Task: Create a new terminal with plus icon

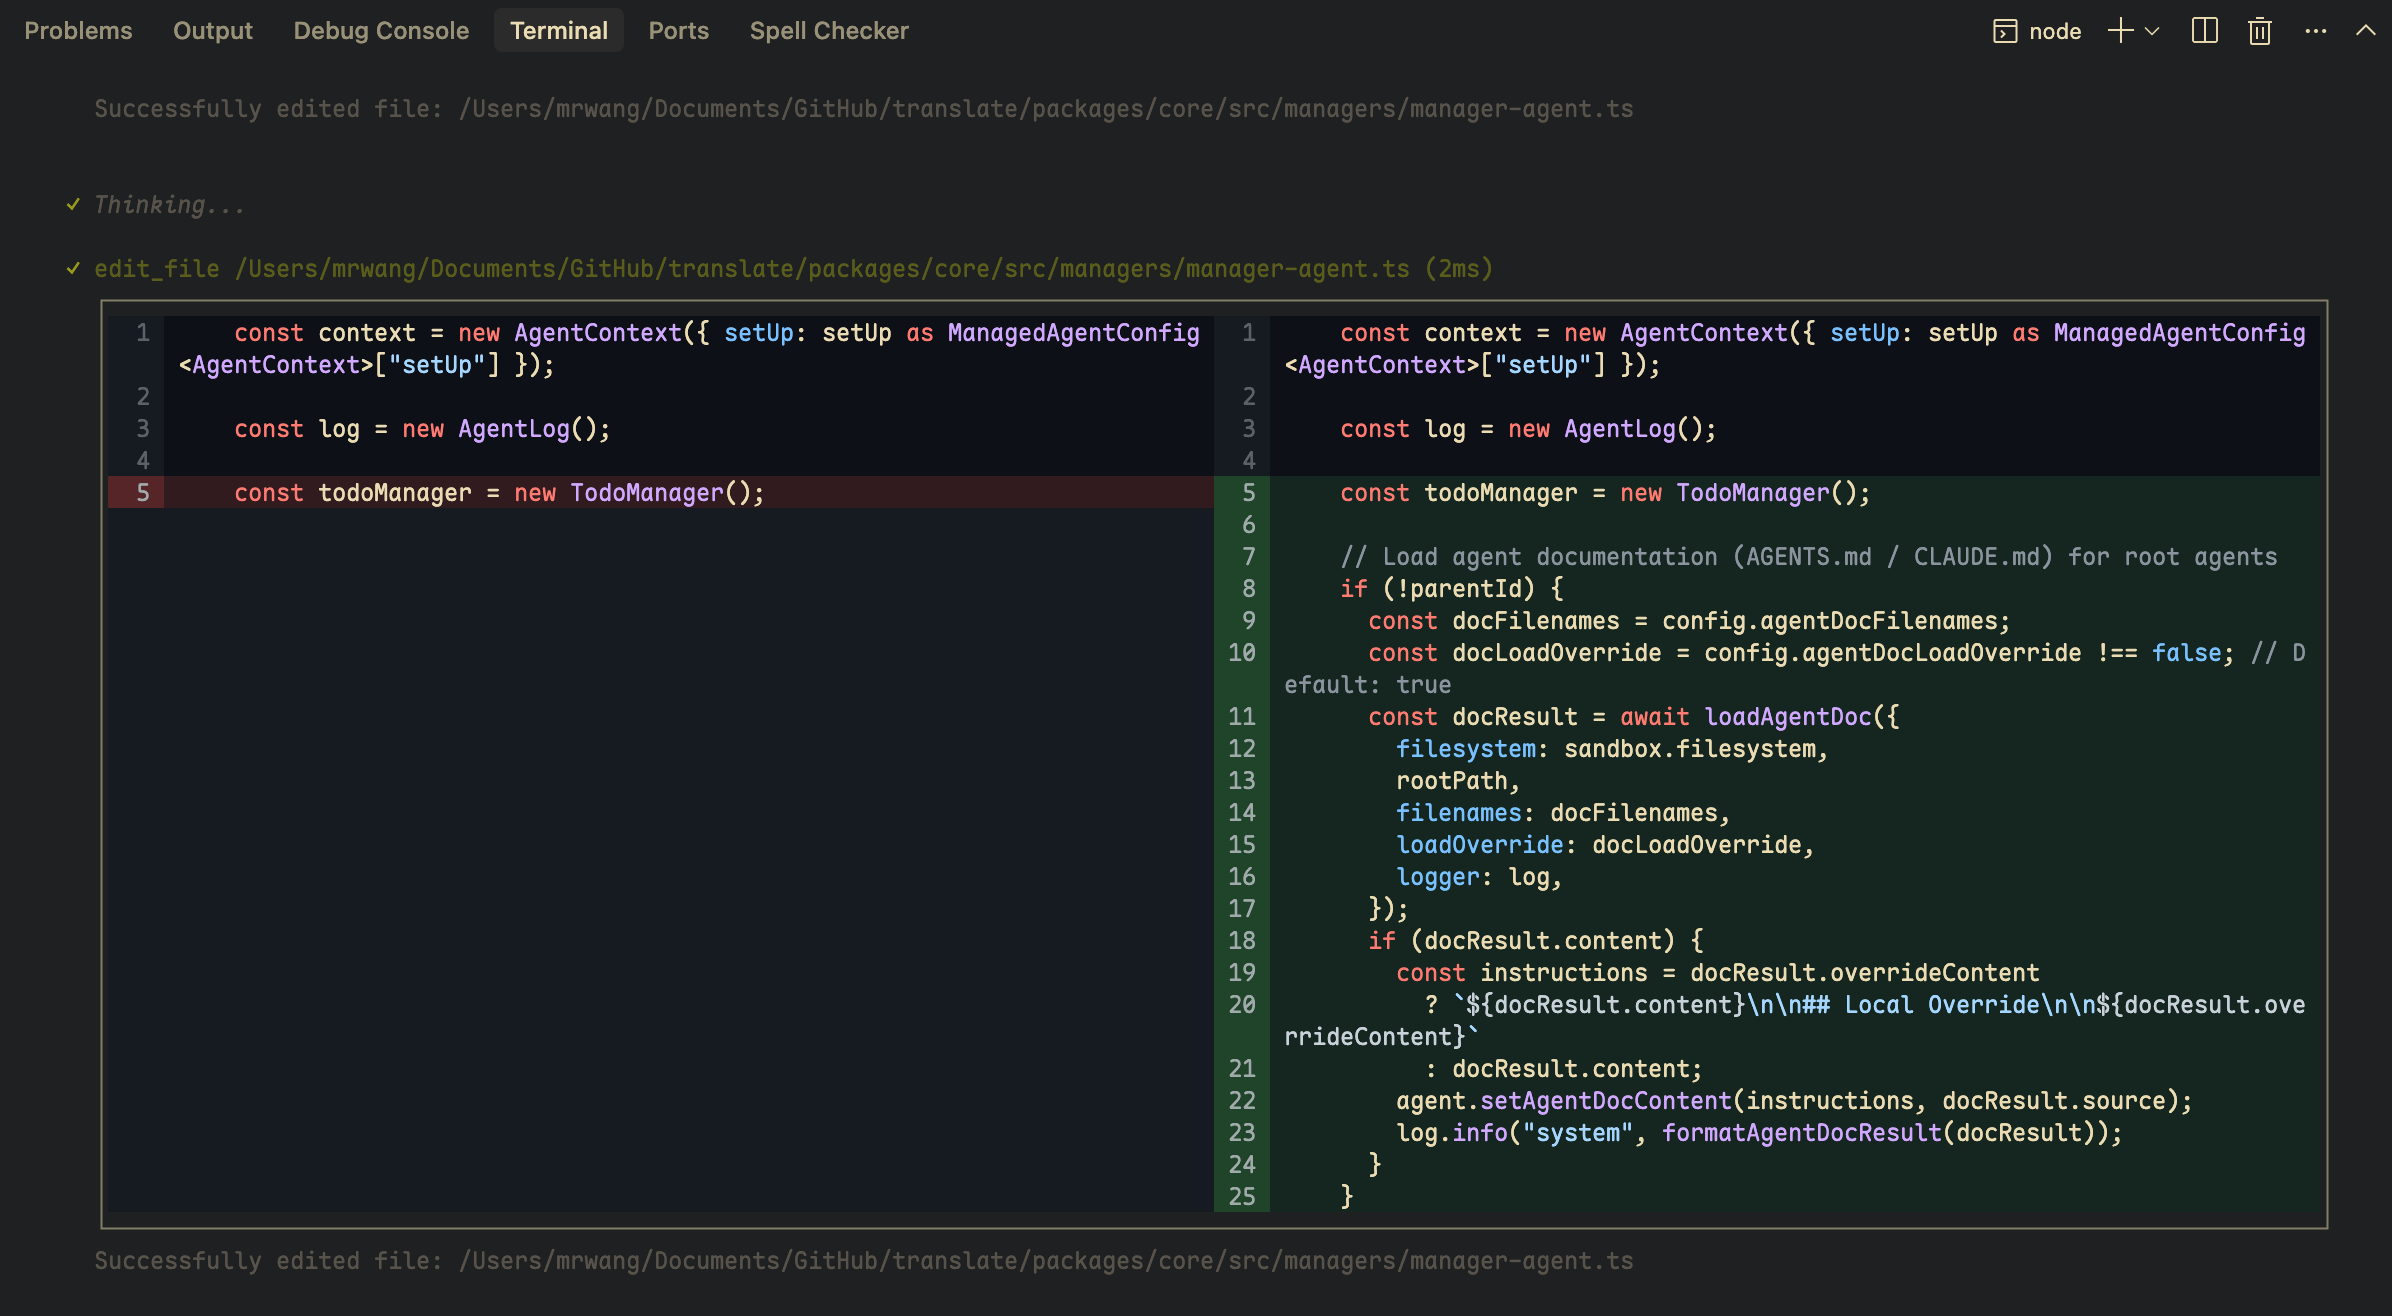Action: tap(2120, 31)
